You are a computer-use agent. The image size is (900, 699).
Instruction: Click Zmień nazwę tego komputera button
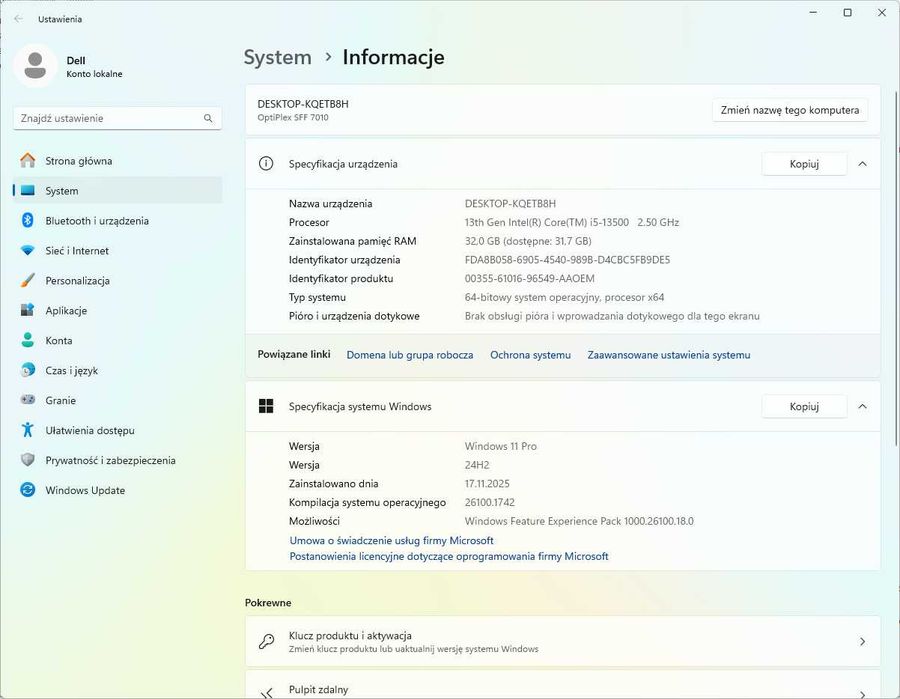coord(789,110)
